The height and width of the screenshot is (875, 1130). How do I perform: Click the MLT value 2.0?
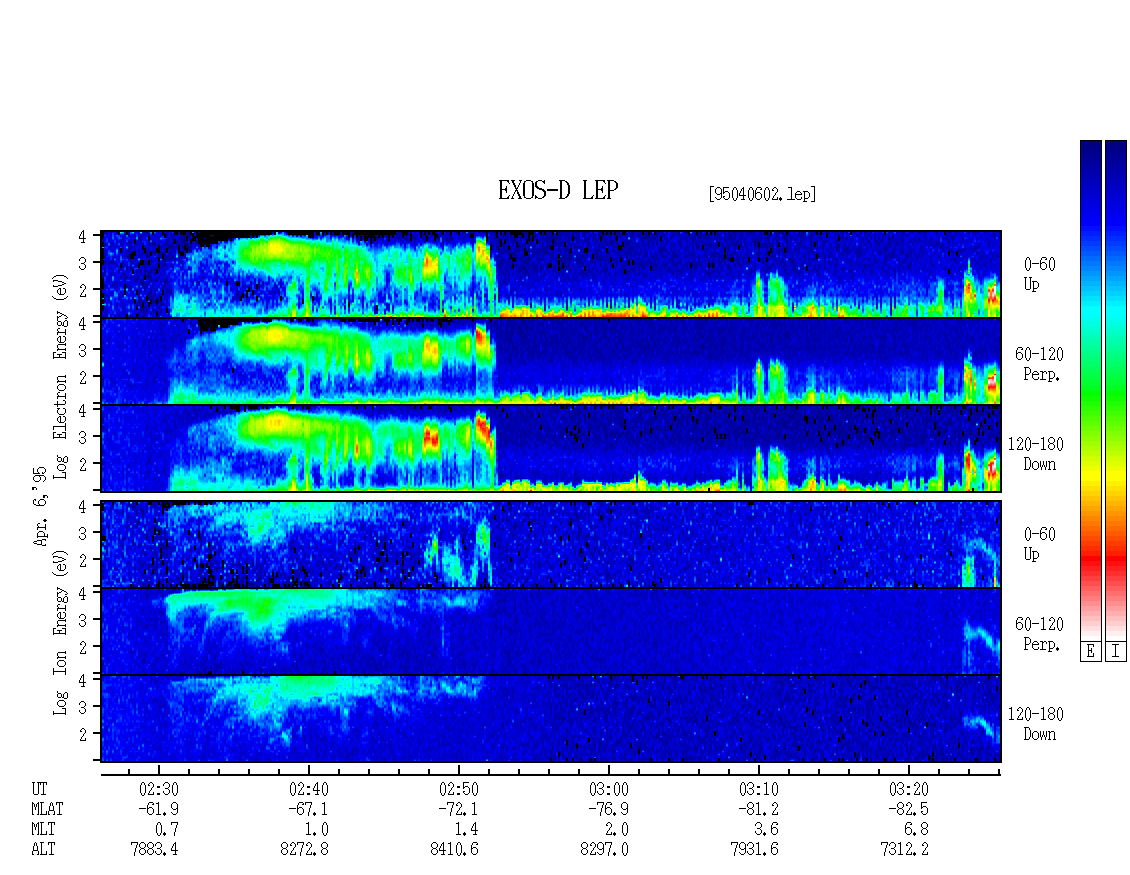(616, 830)
